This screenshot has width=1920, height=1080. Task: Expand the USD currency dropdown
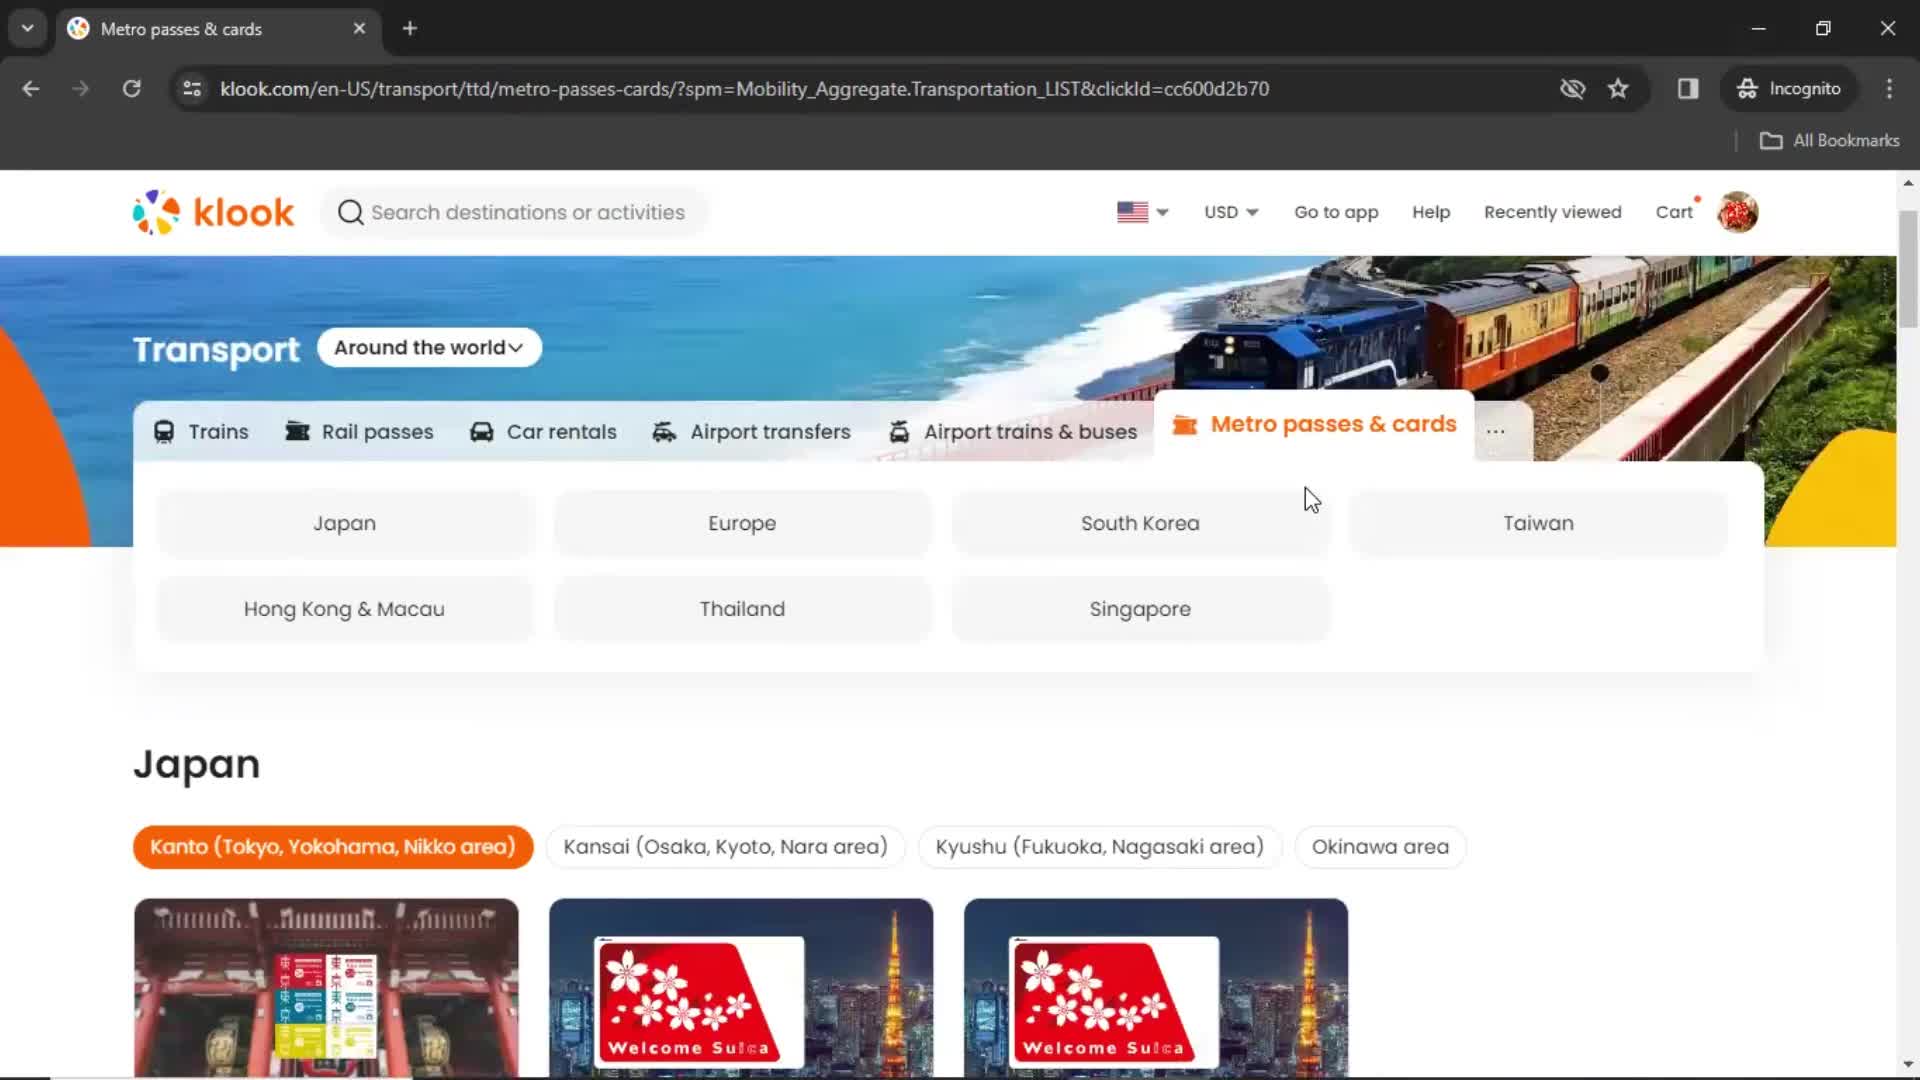point(1229,212)
